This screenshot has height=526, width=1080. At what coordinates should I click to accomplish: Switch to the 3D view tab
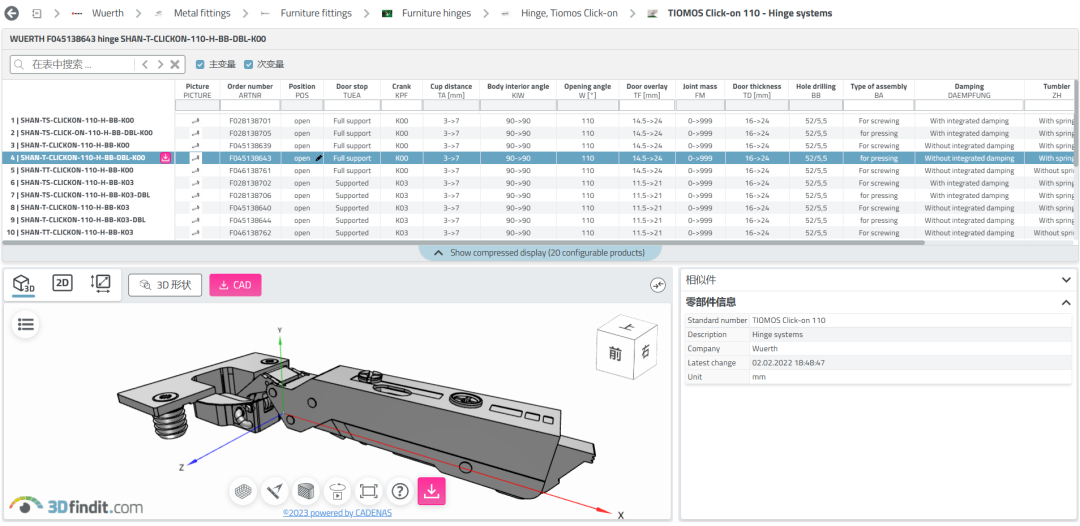click(24, 283)
